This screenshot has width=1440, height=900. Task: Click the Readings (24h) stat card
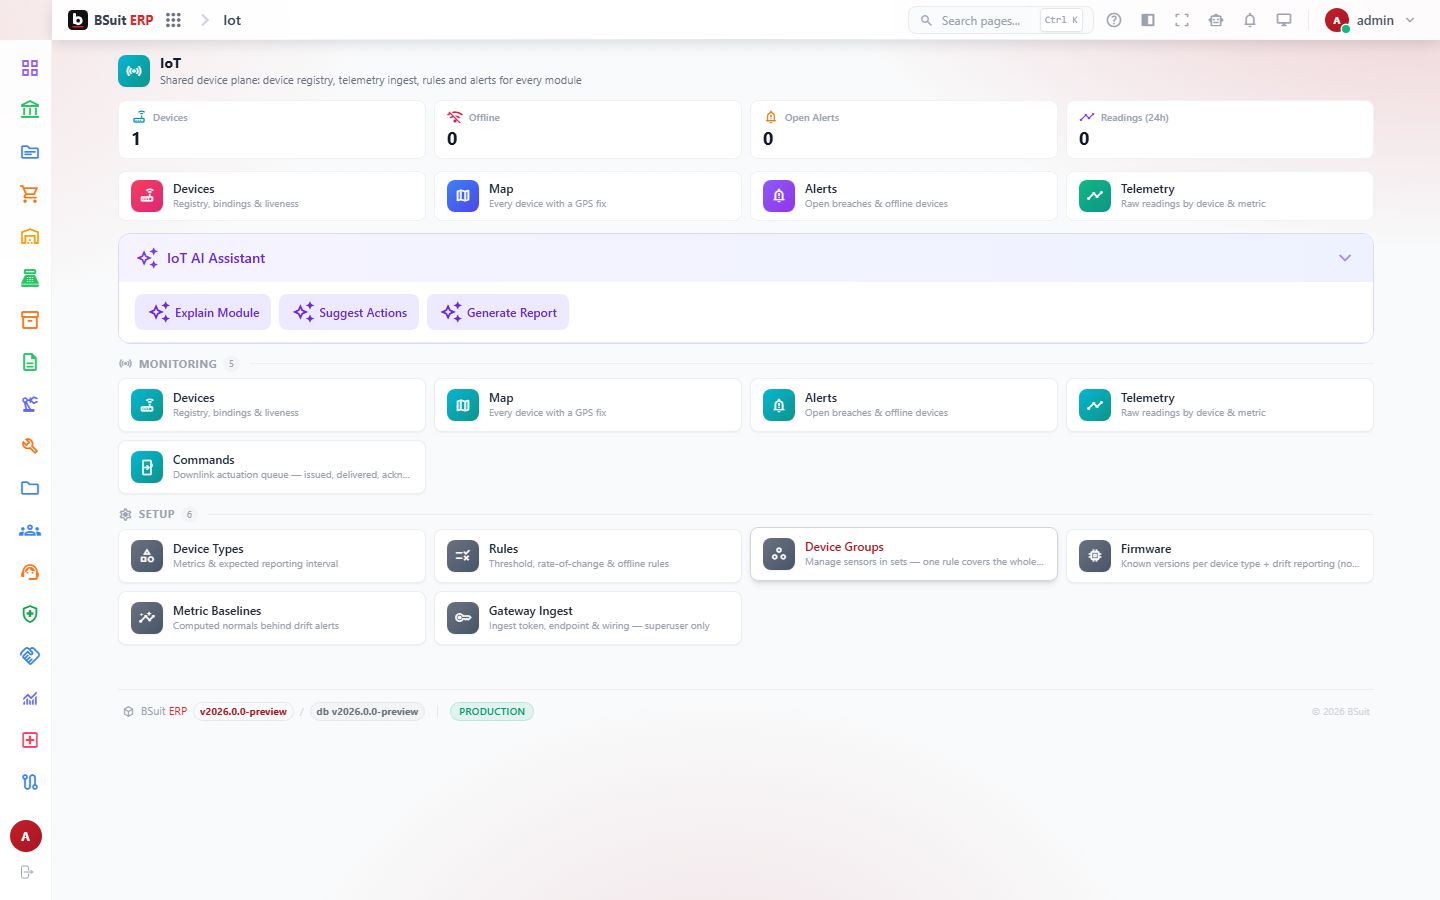[1220, 129]
